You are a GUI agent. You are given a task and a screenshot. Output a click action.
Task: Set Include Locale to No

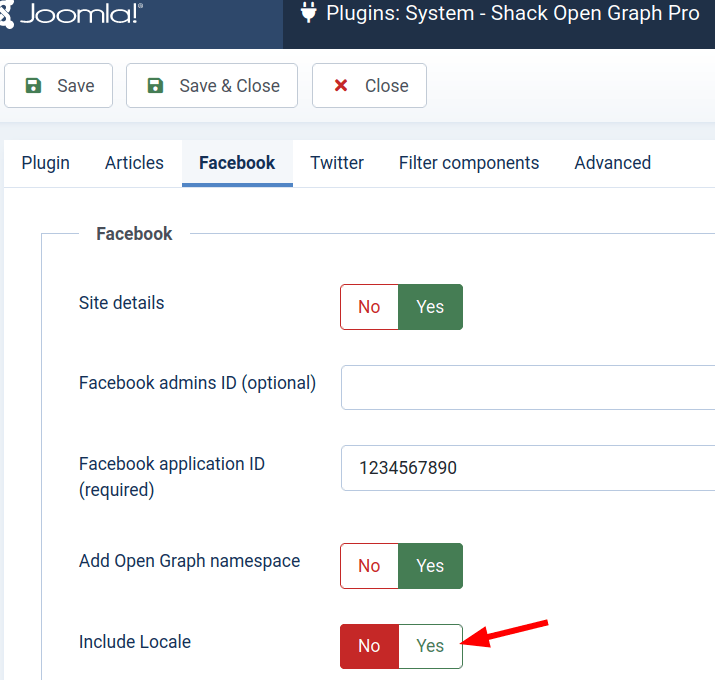[x=369, y=646]
